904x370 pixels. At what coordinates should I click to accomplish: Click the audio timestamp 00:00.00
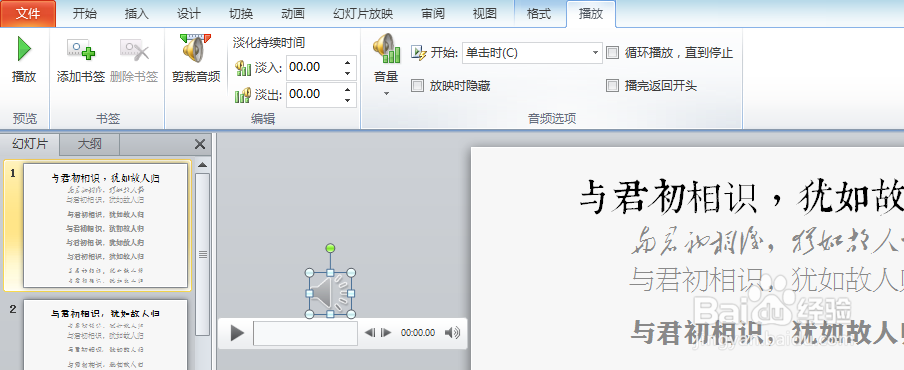point(418,333)
